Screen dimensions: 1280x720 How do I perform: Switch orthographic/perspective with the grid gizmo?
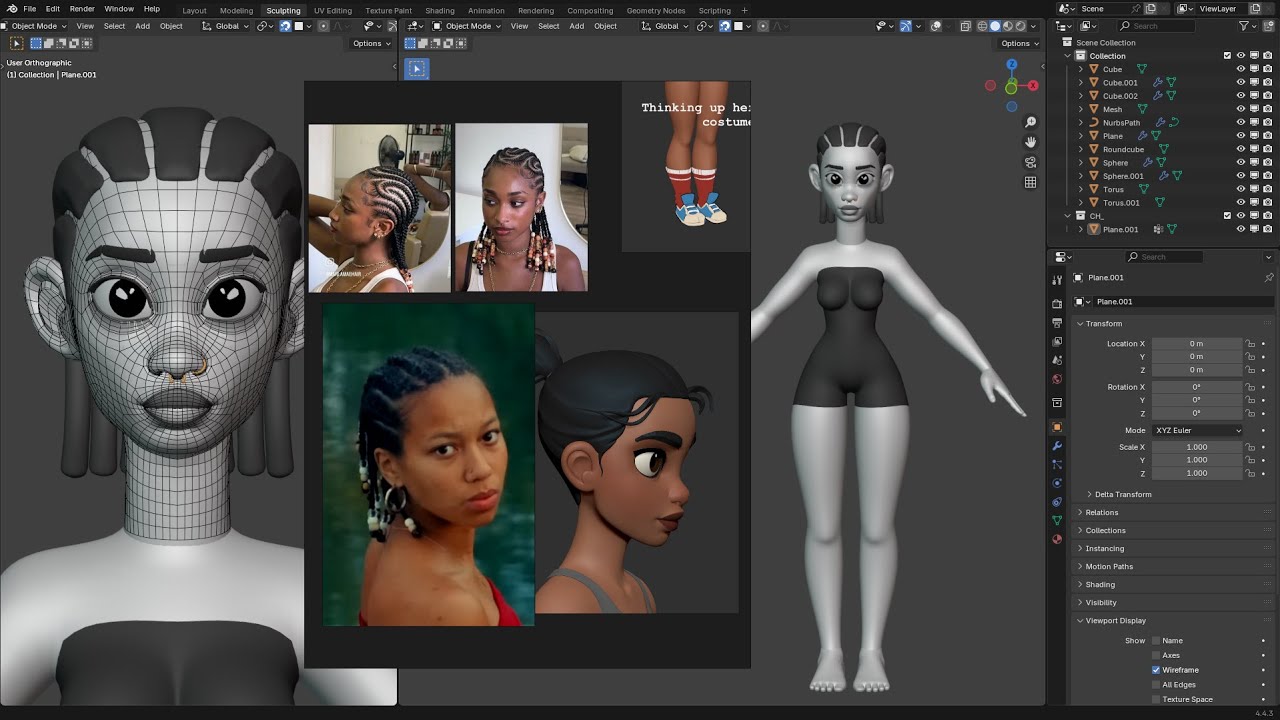(x=1030, y=182)
